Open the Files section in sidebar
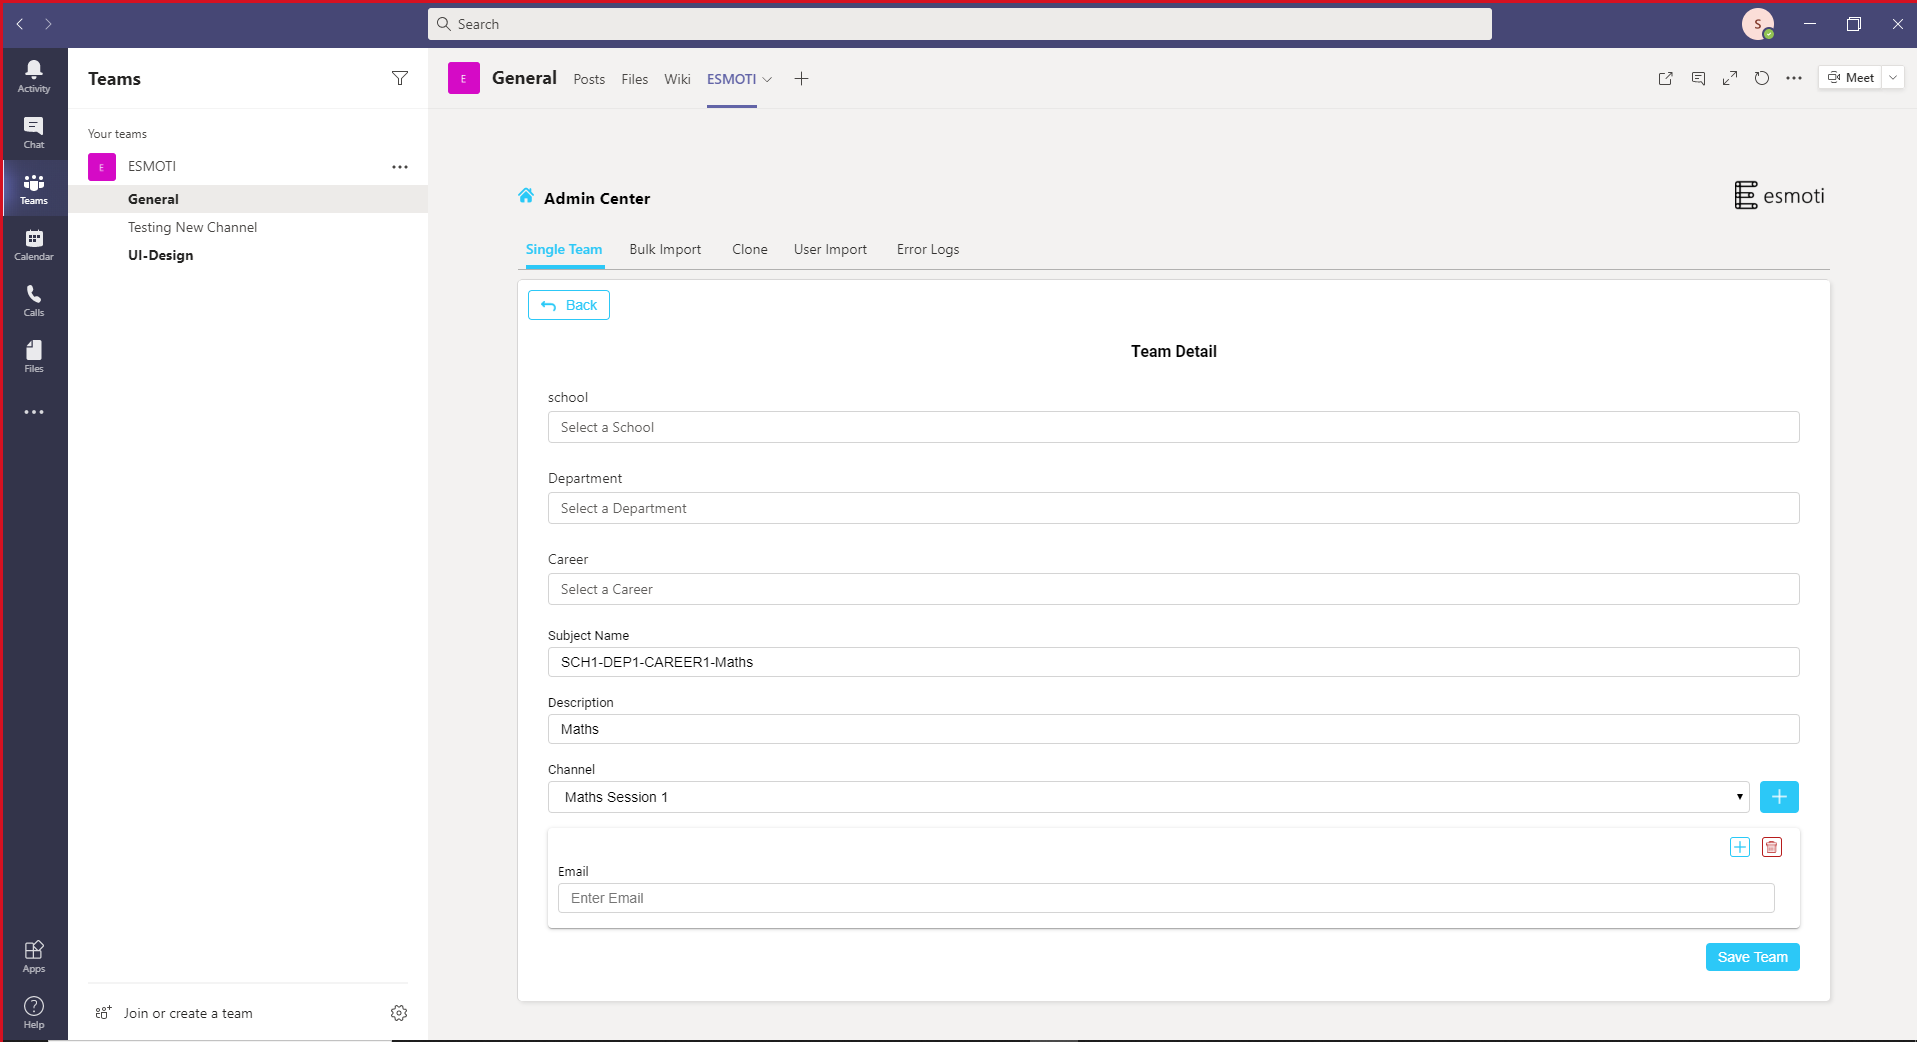The height and width of the screenshot is (1042, 1917). (x=34, y=356)
